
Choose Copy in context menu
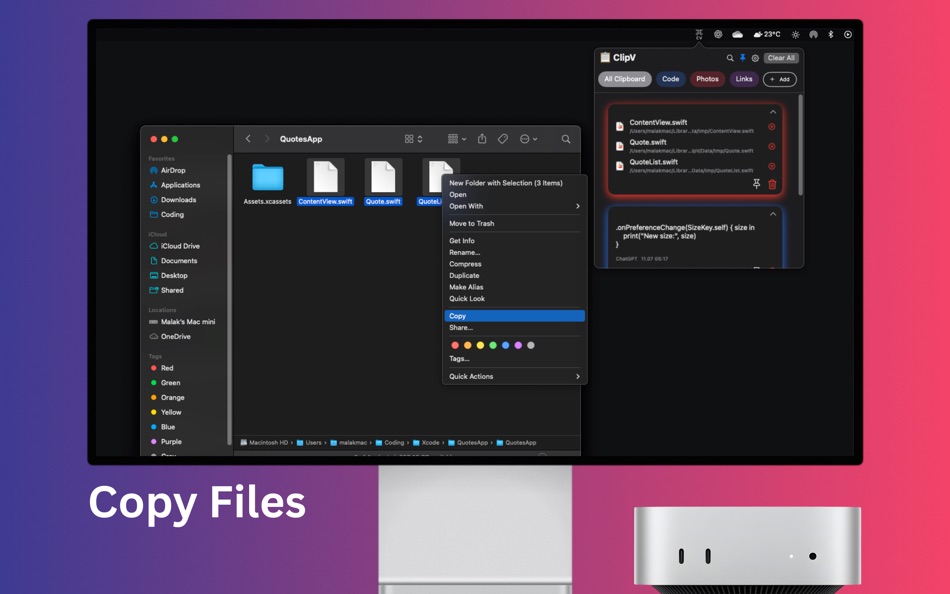point(514,316)
